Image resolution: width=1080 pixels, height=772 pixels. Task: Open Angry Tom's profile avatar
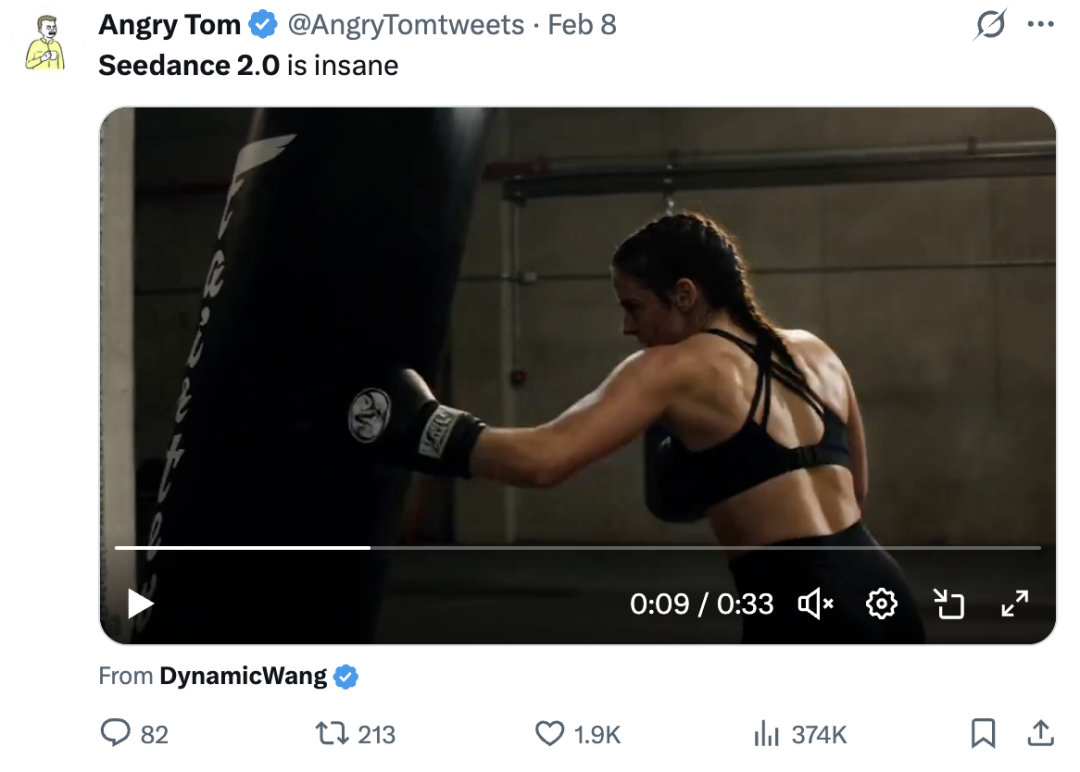(x=45, y=42)
